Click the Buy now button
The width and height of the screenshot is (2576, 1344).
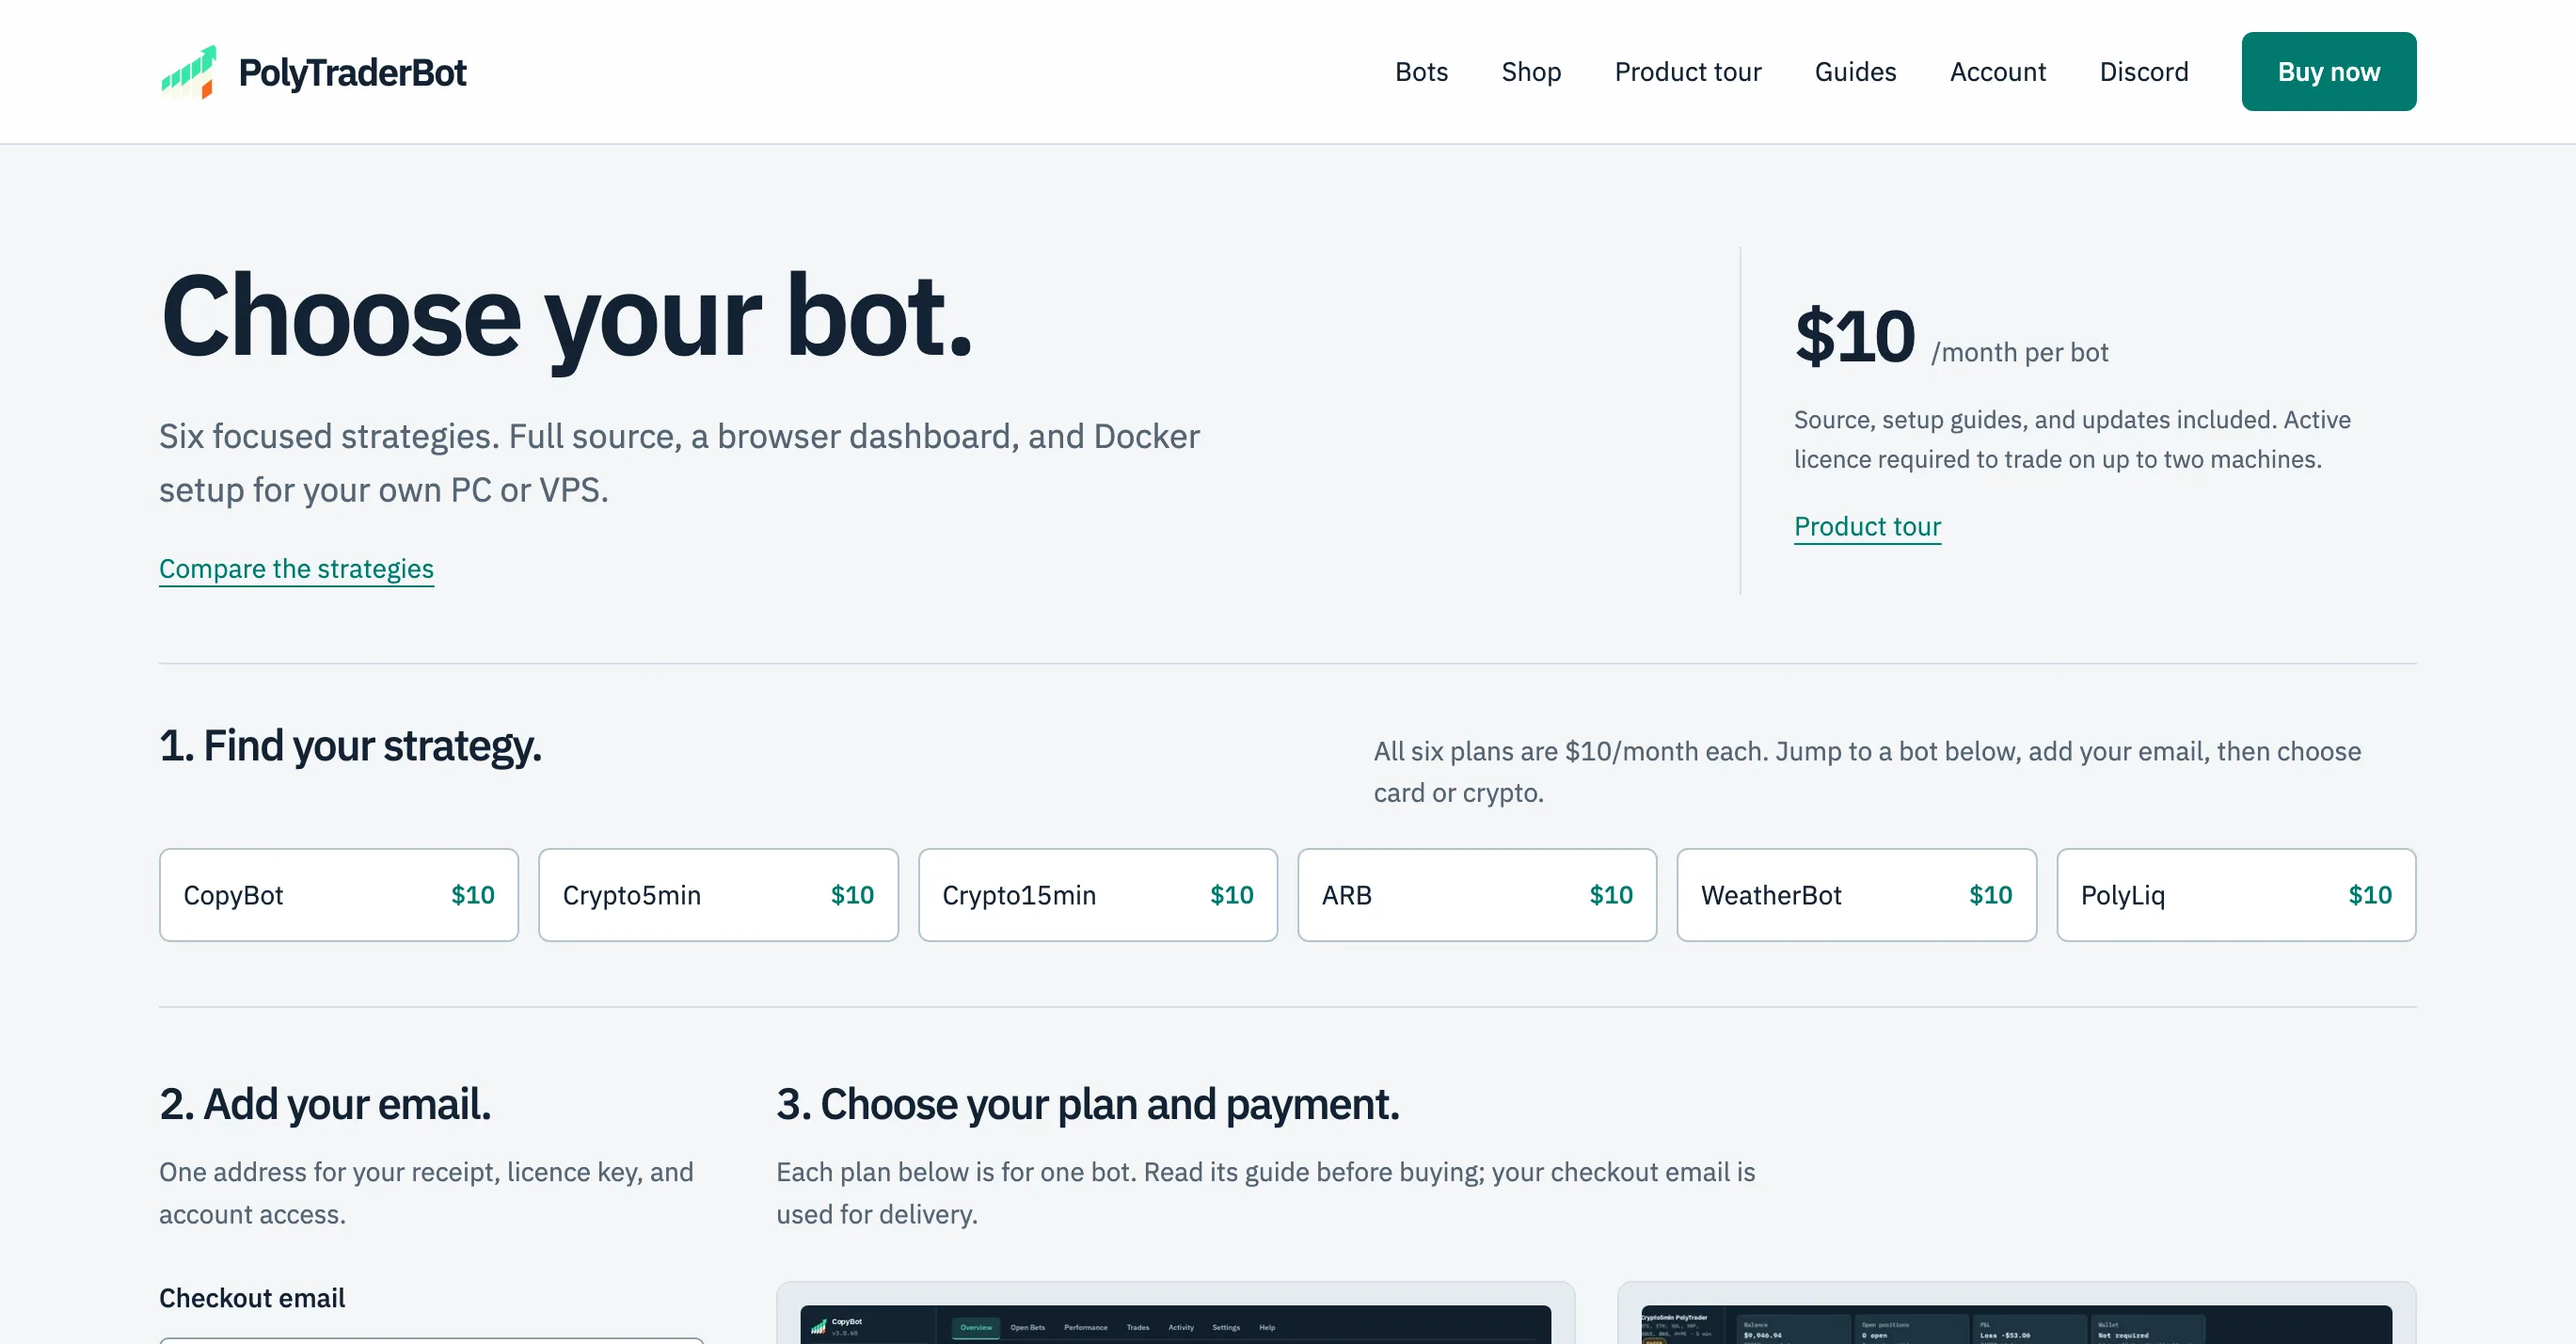2329,72
